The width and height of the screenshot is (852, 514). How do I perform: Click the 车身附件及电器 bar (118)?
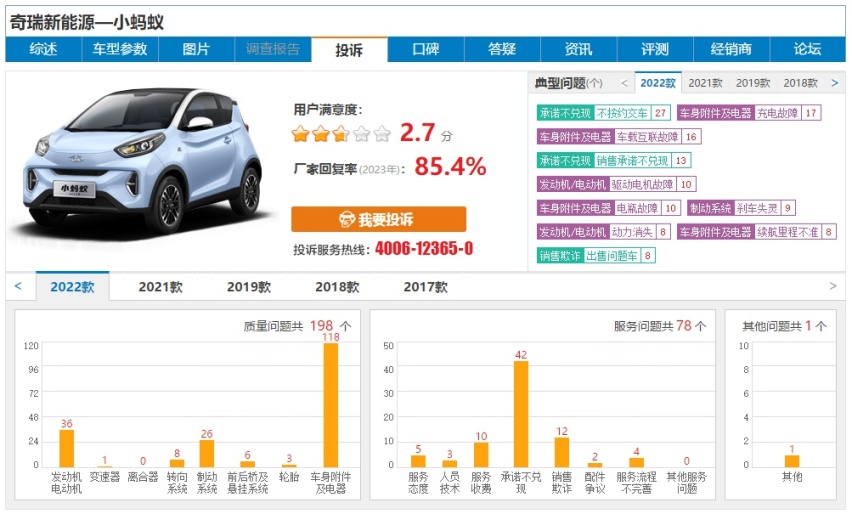[x=331, y=405]
